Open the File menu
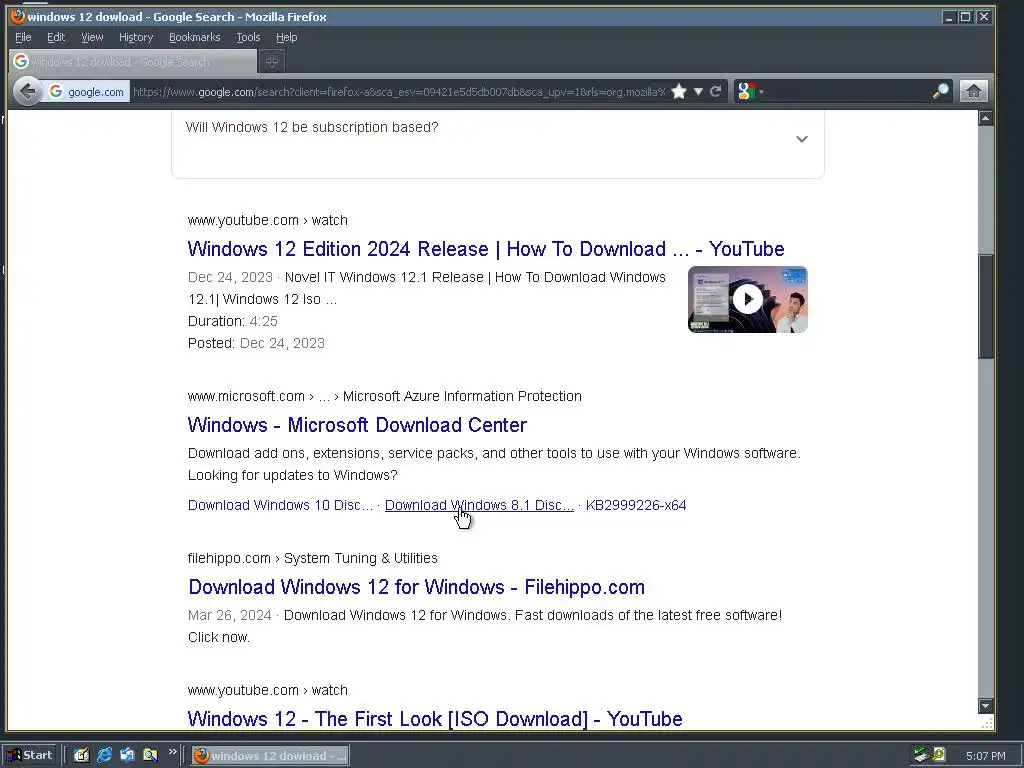1024x768 pixels. click(x=23, y=37)
